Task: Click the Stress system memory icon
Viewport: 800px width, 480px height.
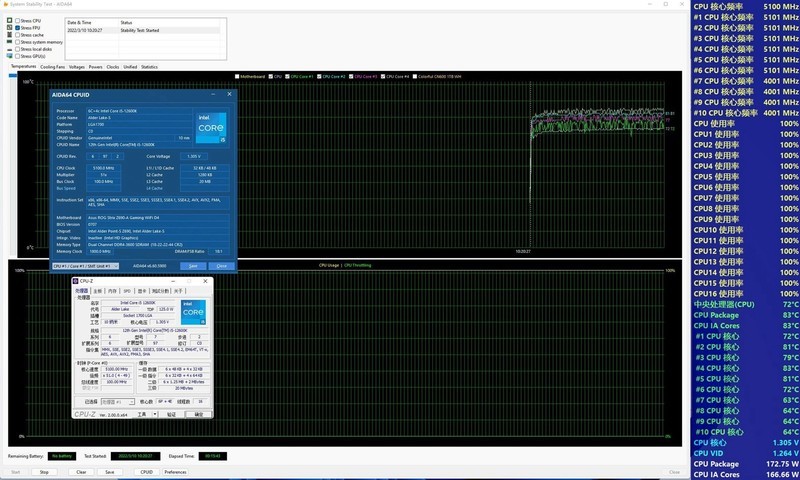Action: point(10,41)
